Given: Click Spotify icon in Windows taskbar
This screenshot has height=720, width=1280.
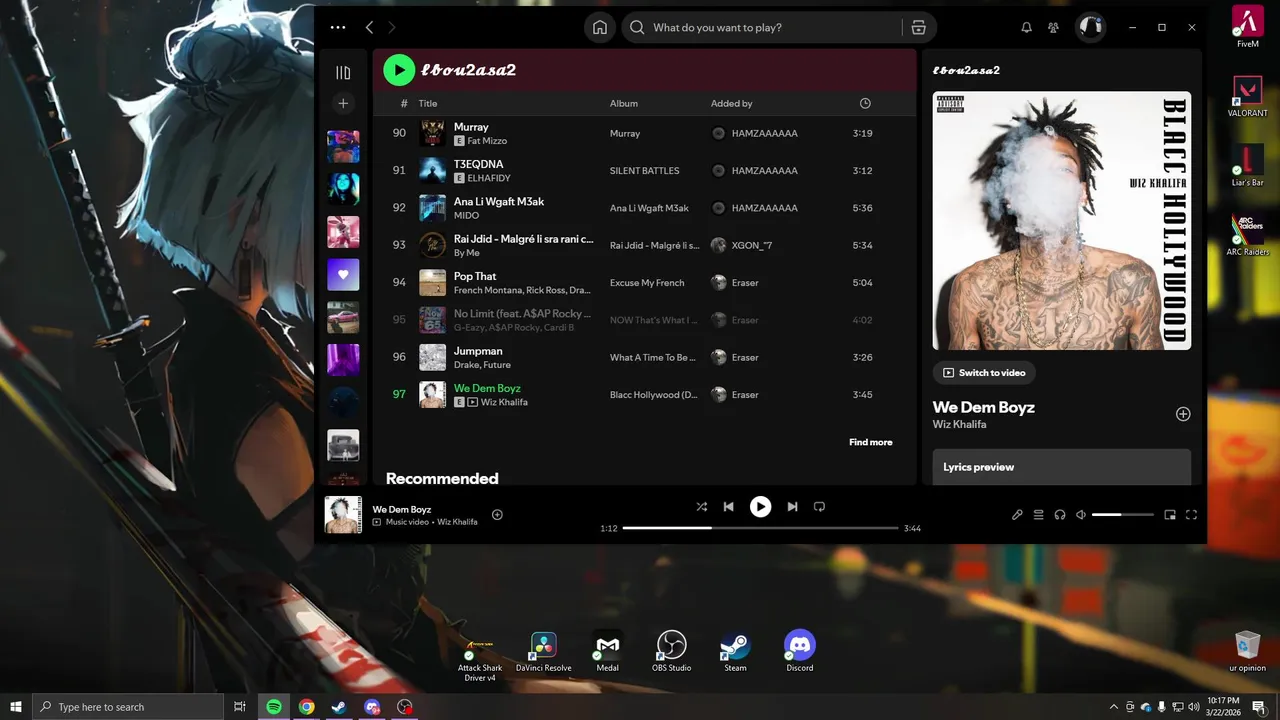Looking at the screenshot, I should tap(274, 707).
